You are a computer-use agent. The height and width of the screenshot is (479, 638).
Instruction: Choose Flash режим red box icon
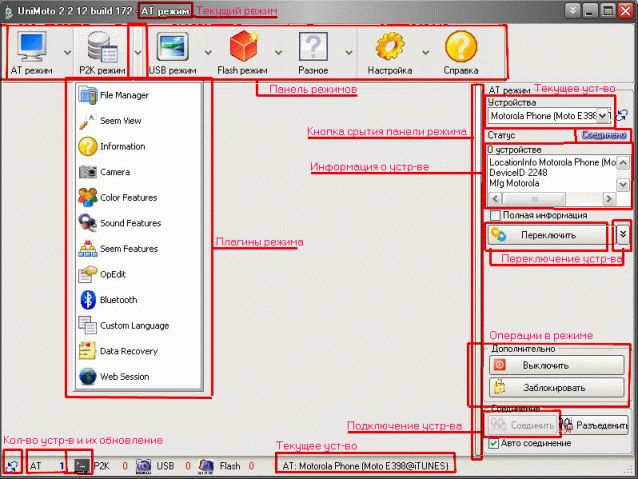point(243,47)
